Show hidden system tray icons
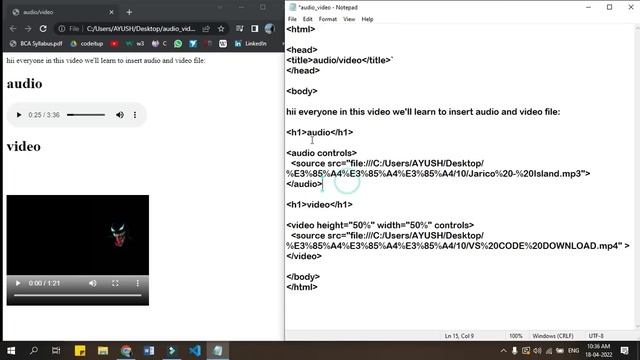The height and width of the screenshot is (360, 640). [503, 351]
